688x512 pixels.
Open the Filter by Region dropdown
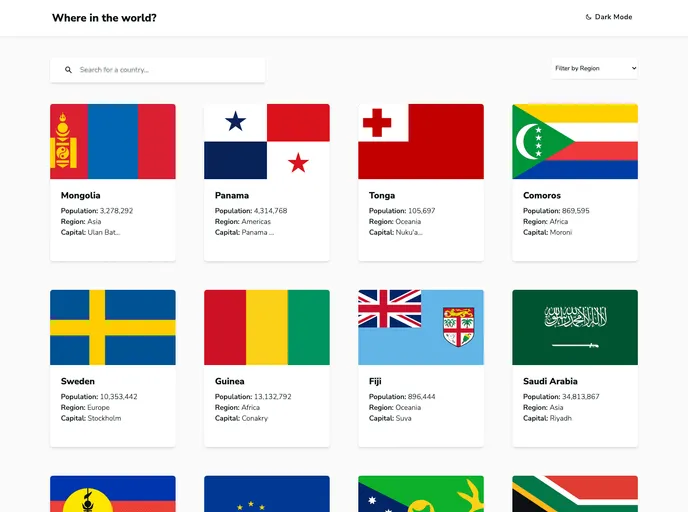pyautogui.click(x=594, y=68)
